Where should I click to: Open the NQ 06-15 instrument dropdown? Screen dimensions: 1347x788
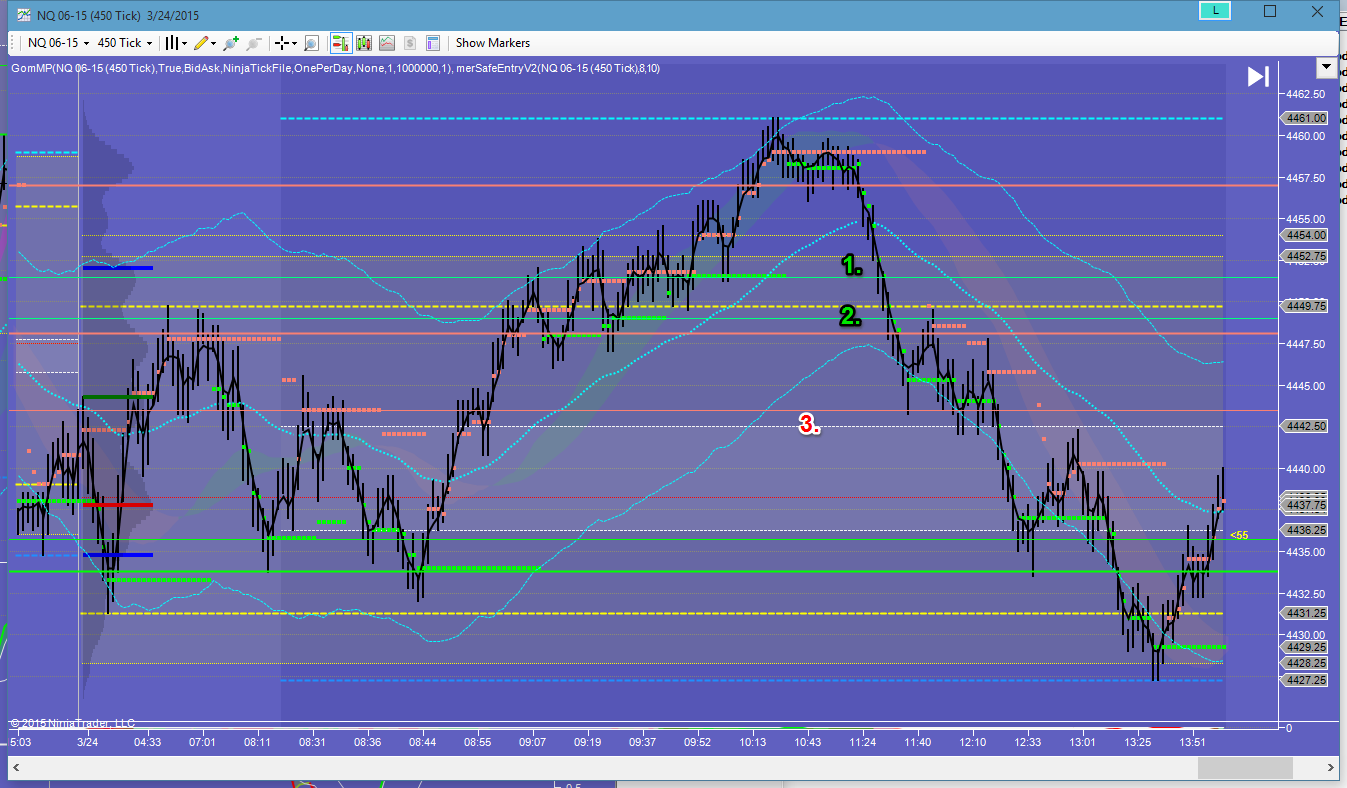coord(58,43)
